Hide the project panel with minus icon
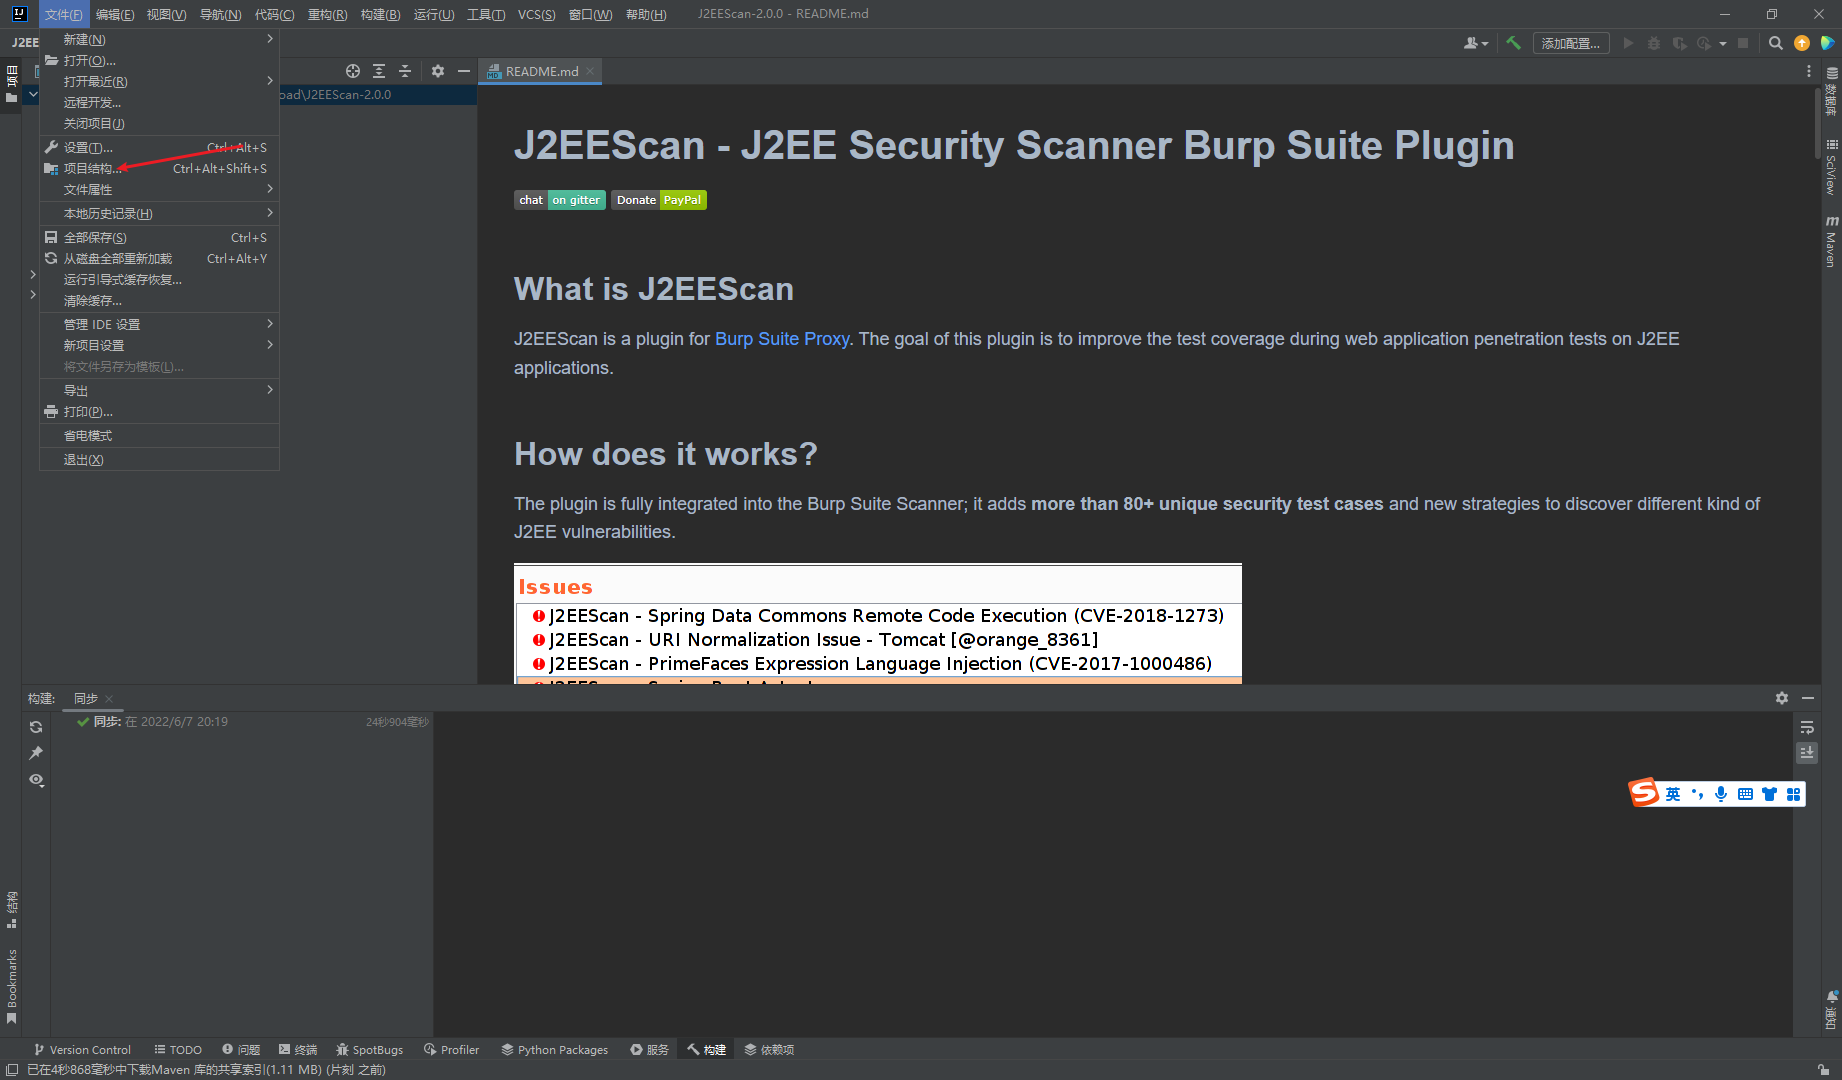This screenshot has height=1080, width=1842. [464, 71]
